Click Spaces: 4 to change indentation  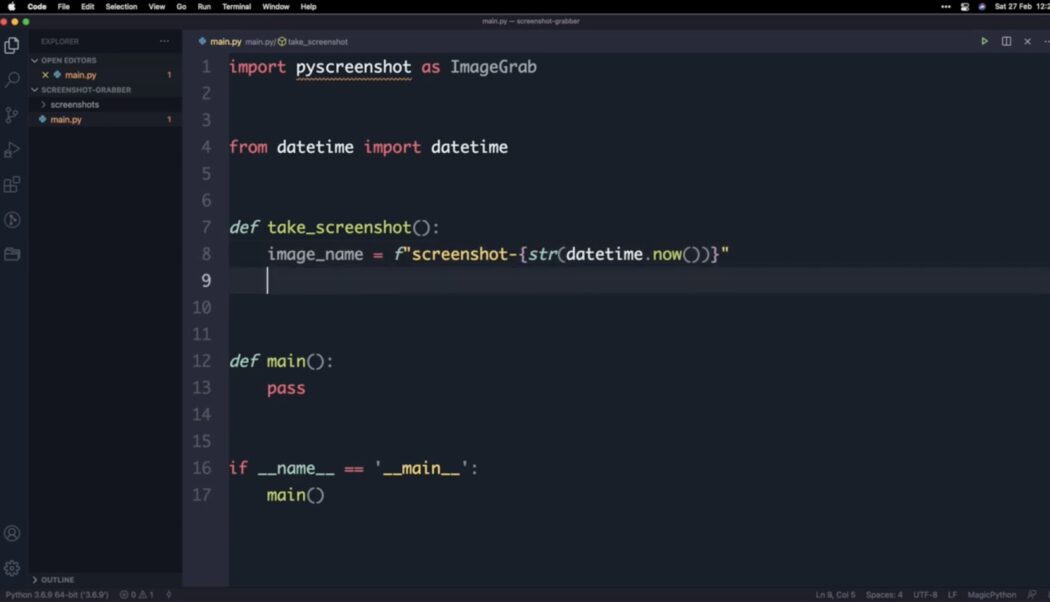point(884,593)
